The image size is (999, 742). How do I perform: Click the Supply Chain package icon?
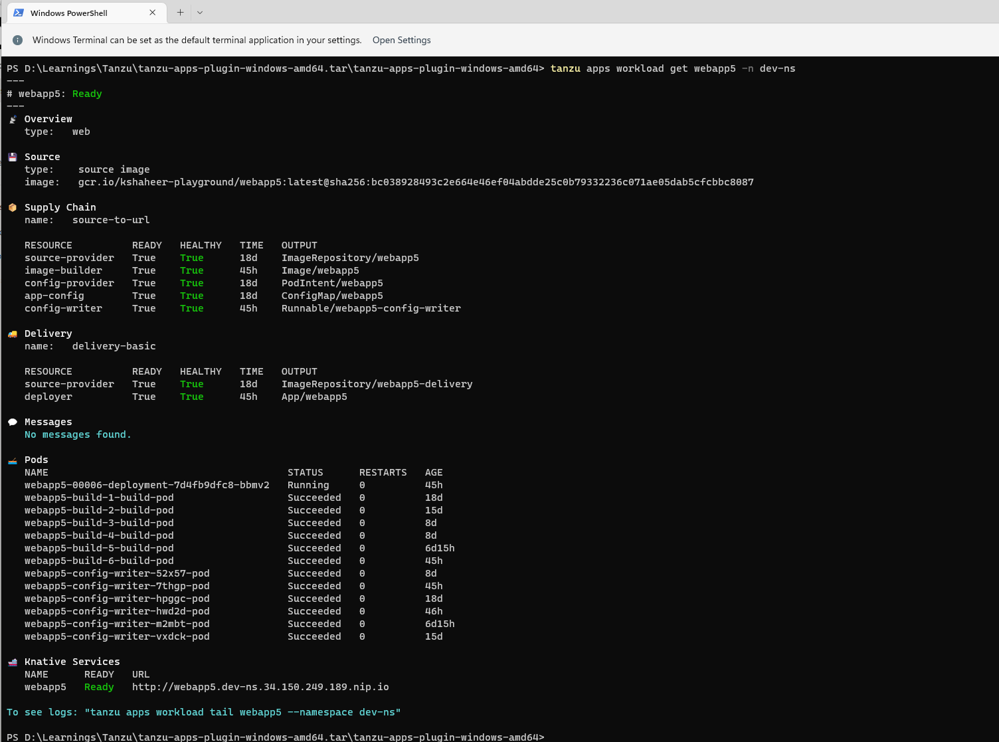13,208
